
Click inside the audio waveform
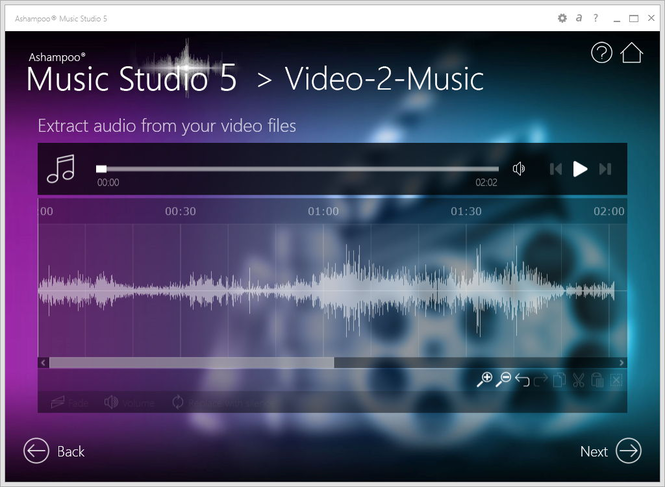click(x=332, y=291)
